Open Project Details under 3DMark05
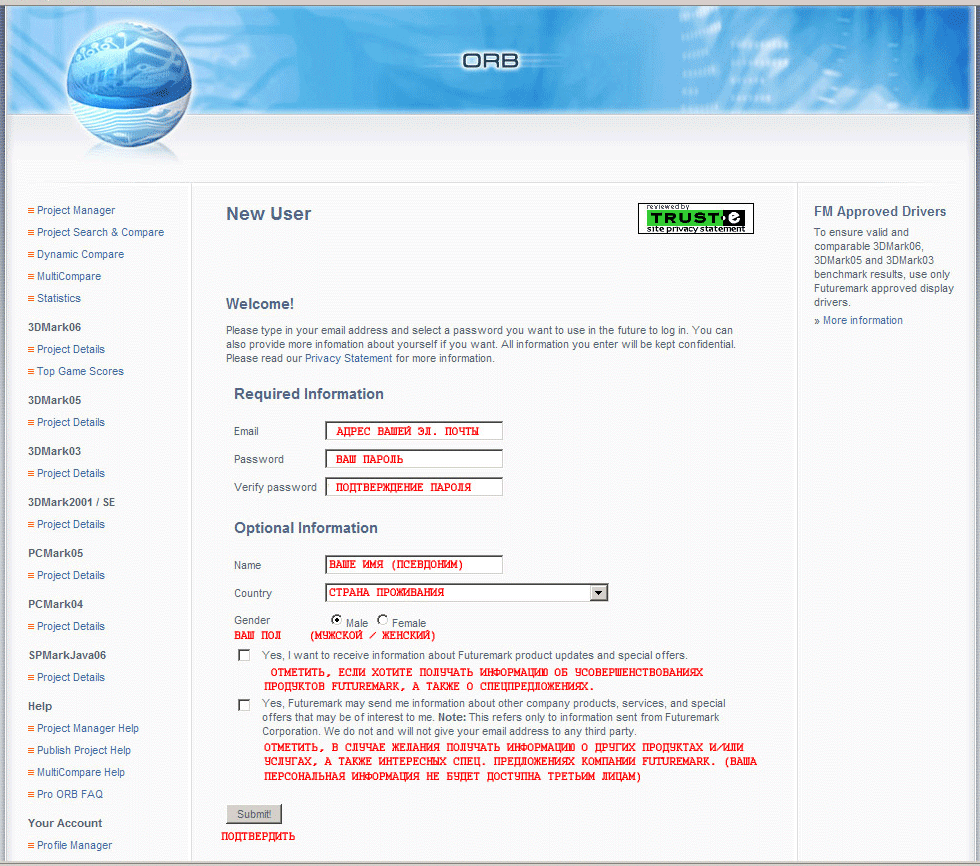980x866 pixels. coord(71,422)
